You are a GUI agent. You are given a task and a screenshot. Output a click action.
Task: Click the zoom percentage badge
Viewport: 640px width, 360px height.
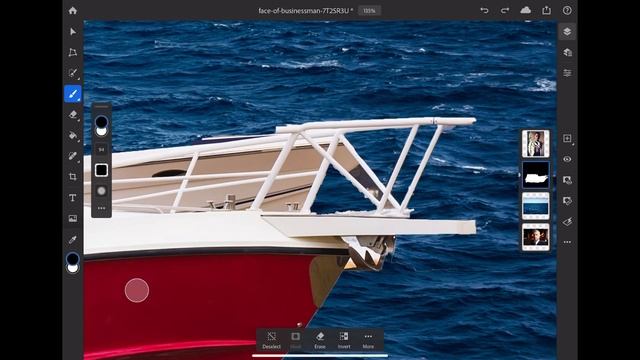pos(369,11)
